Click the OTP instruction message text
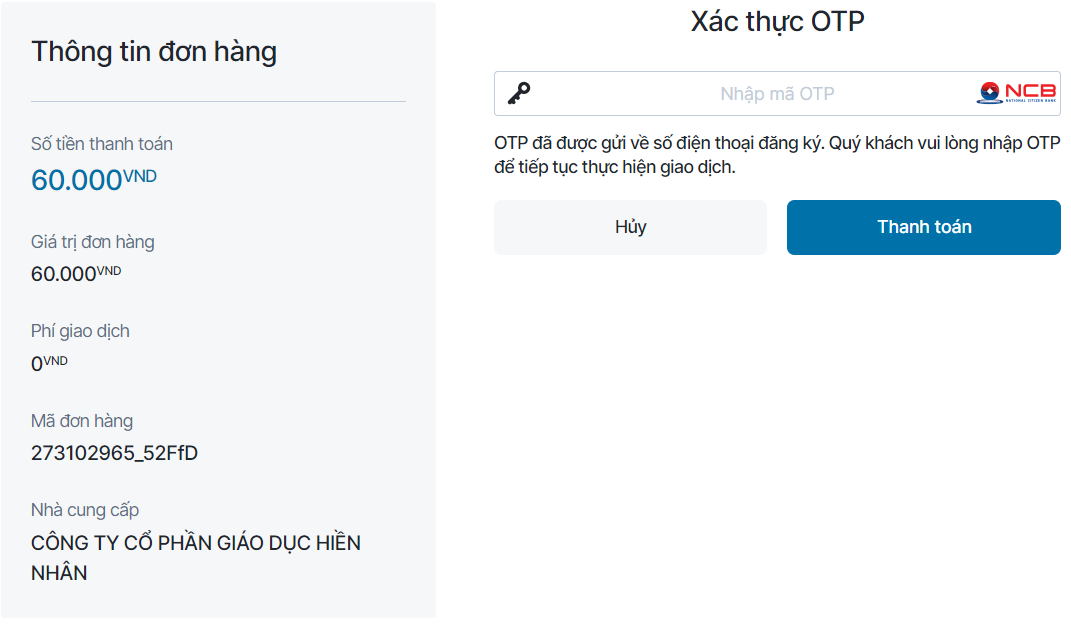Screen dimensions: 1071x626 click(777, 153)
